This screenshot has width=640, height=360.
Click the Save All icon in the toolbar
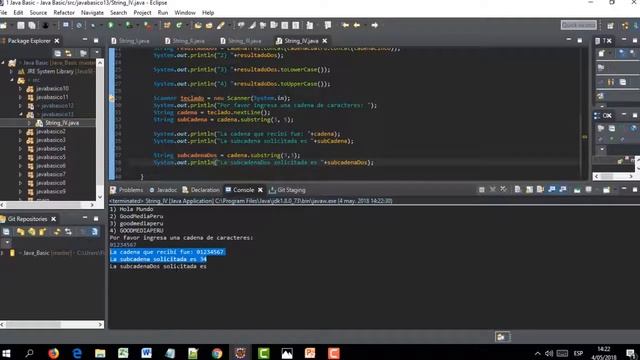pyautogui.click(x=32, y=25)
